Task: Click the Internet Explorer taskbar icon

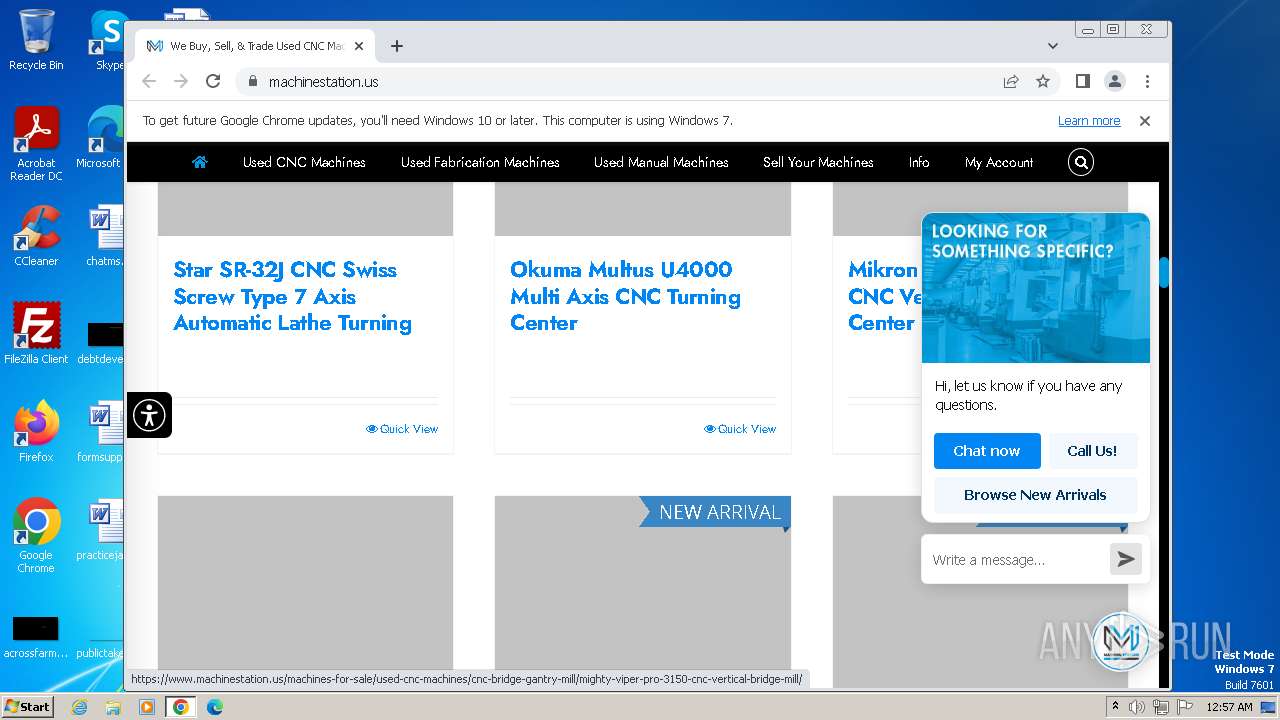Action: pyautogui.click(x=80, y=707)
